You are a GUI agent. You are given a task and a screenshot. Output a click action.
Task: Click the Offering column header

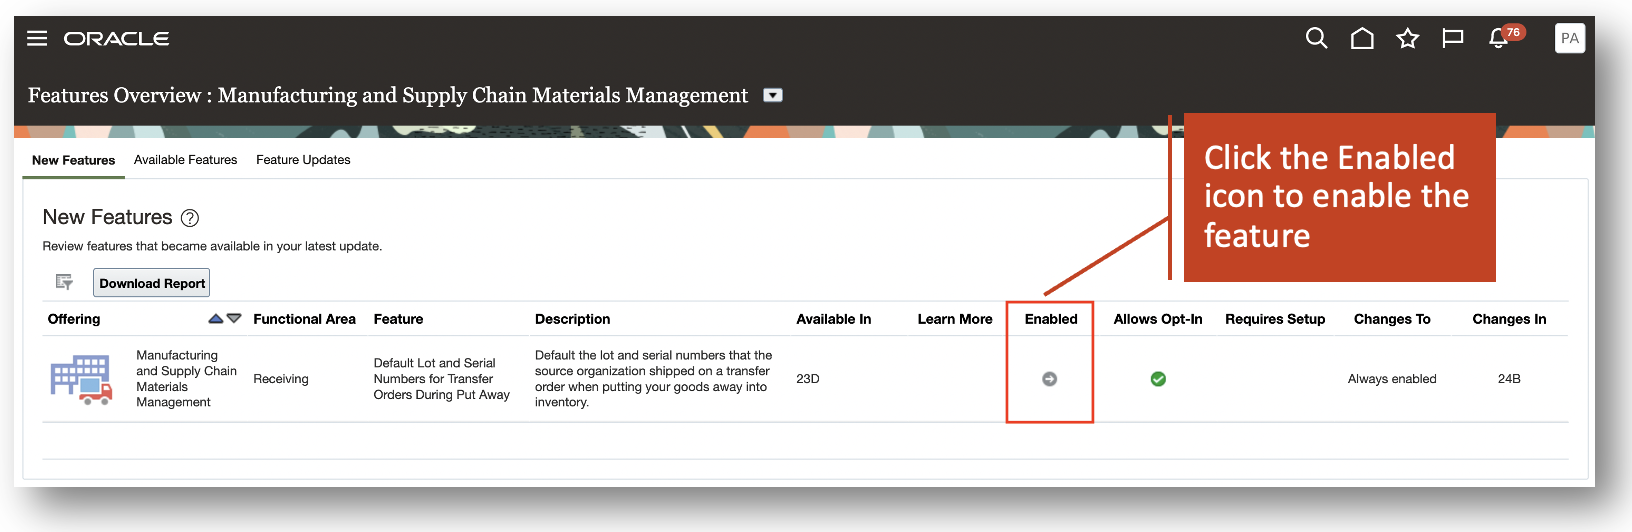[74, 319]
